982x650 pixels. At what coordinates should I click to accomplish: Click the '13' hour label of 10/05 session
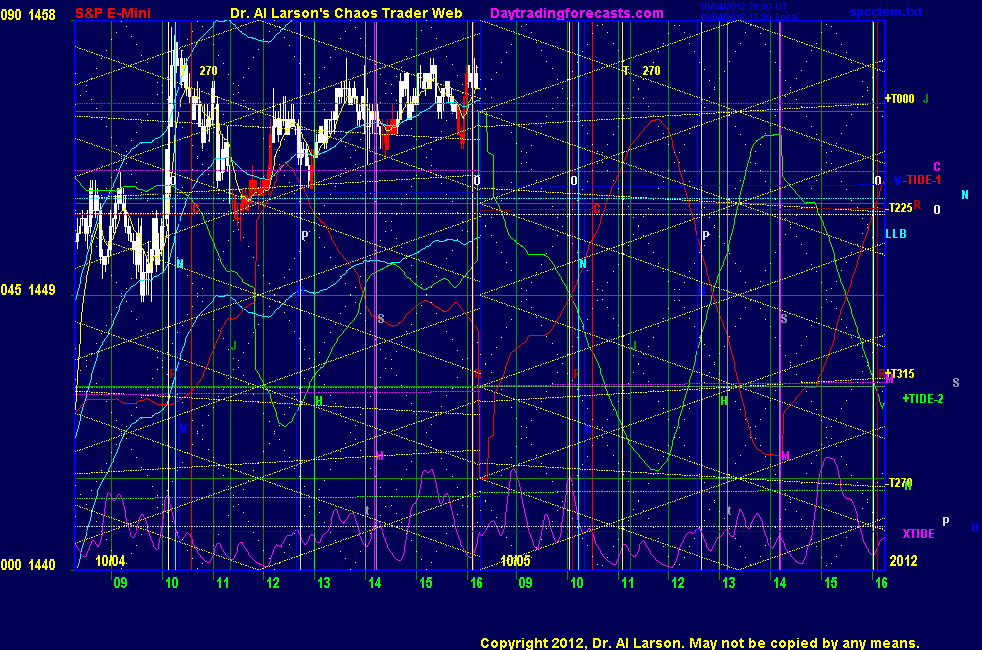(728, 583)
